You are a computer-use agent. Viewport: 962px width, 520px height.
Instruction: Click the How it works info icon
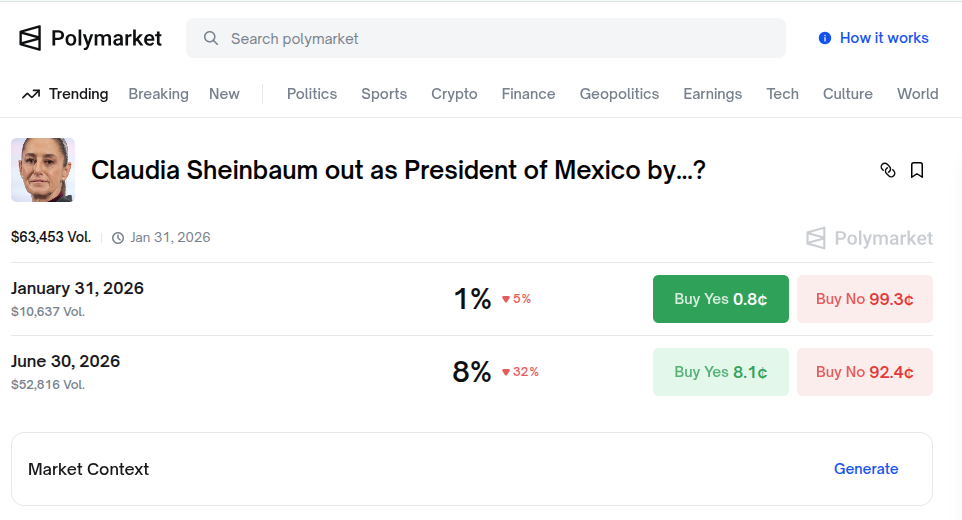click(825, 38)
